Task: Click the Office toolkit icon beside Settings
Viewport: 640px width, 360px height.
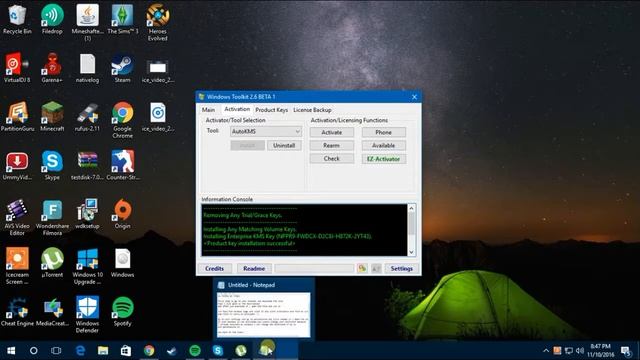Action: pyautogui.click(x=362, y=268)
